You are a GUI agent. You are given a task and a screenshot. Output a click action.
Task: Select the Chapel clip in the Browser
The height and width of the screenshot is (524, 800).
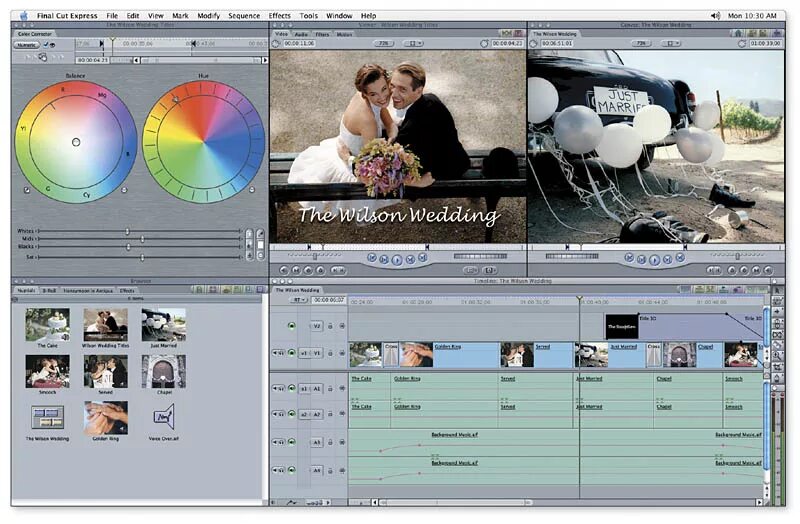point(163,371)
